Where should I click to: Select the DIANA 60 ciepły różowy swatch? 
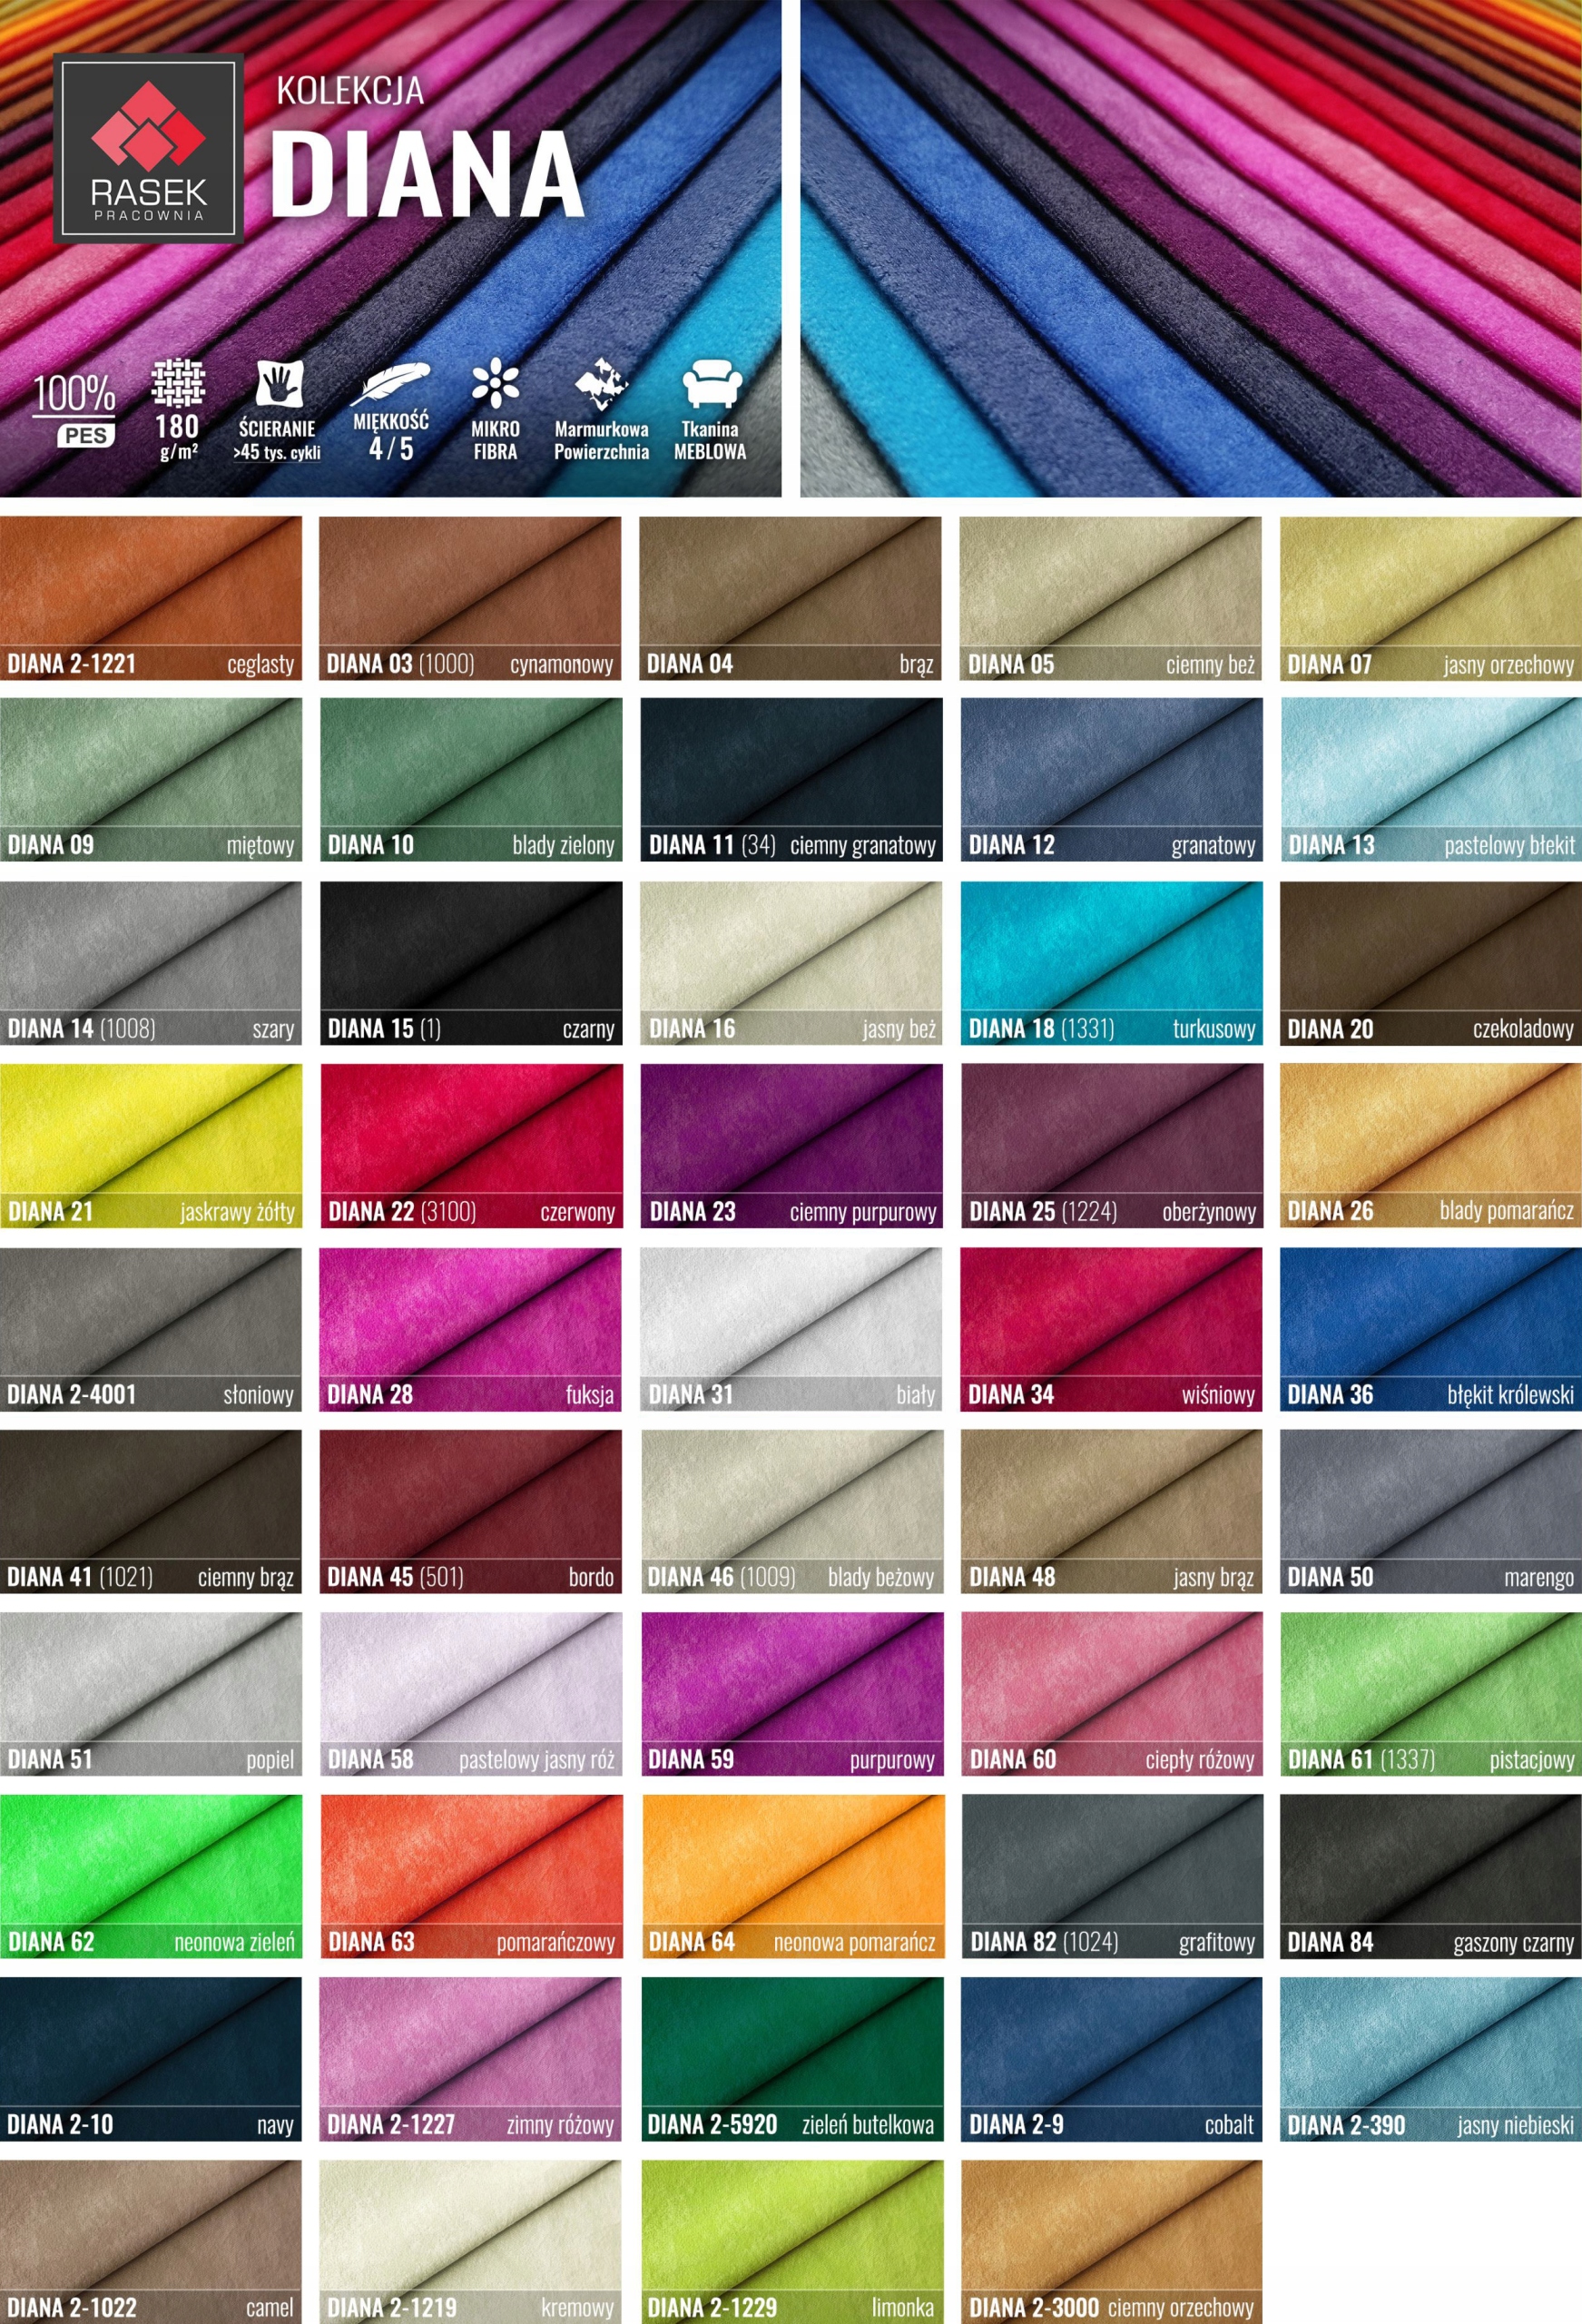tap(1112, 1694)
